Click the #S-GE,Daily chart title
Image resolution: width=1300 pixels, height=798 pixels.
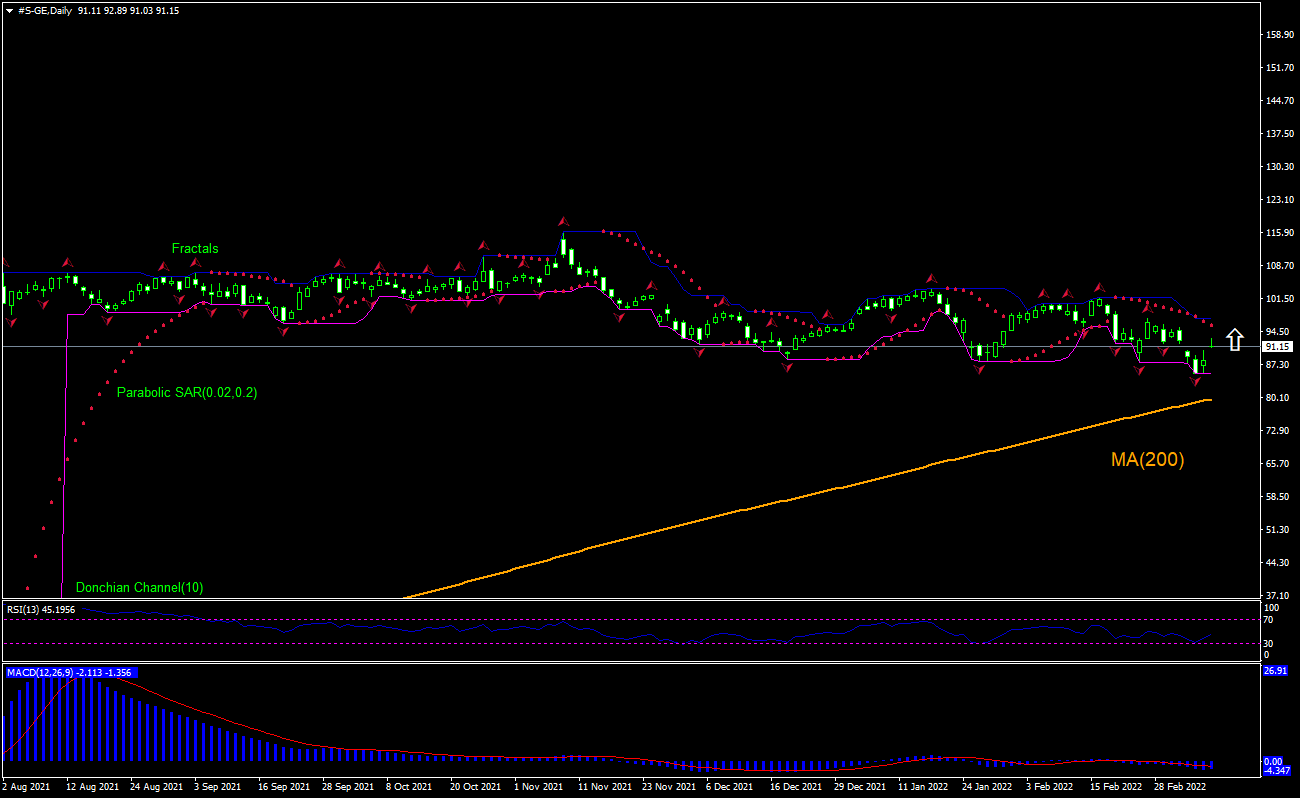[x=45, y=11]
